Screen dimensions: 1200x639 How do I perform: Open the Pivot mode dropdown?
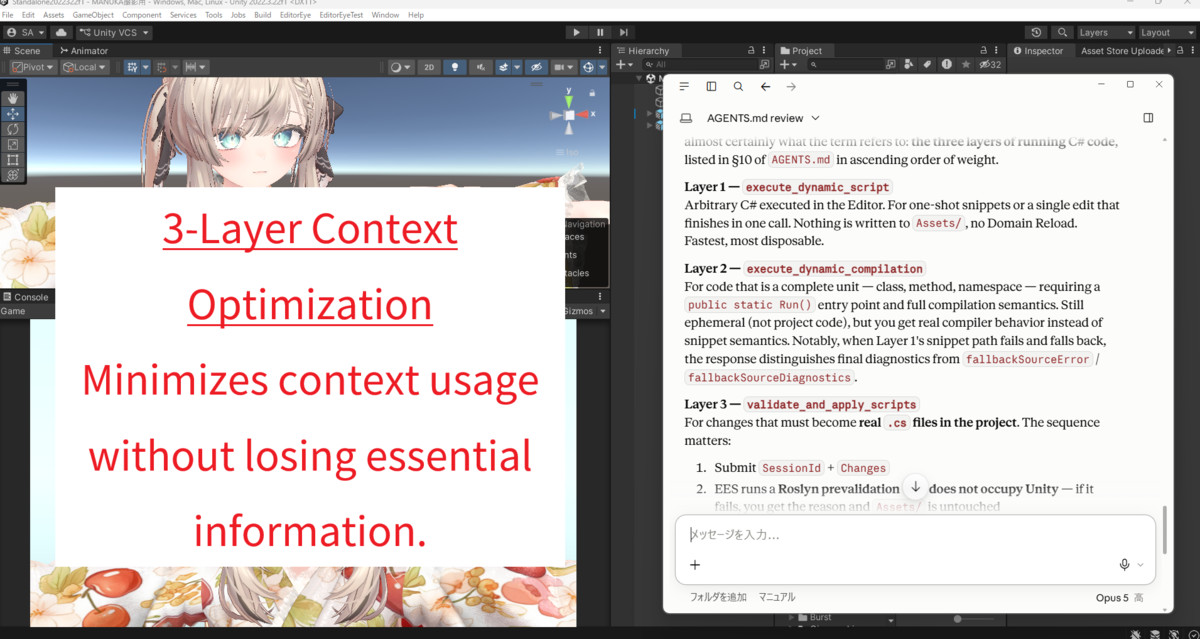(33, 67)
